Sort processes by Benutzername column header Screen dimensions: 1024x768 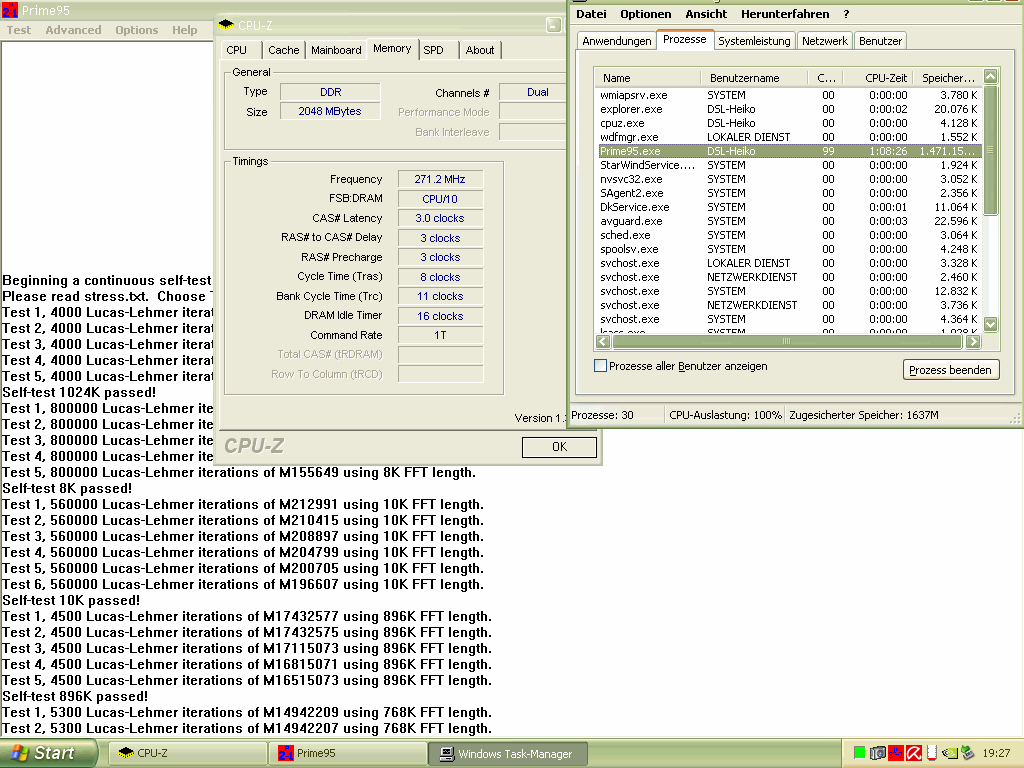pyautogui.click(x=754, y=78)
